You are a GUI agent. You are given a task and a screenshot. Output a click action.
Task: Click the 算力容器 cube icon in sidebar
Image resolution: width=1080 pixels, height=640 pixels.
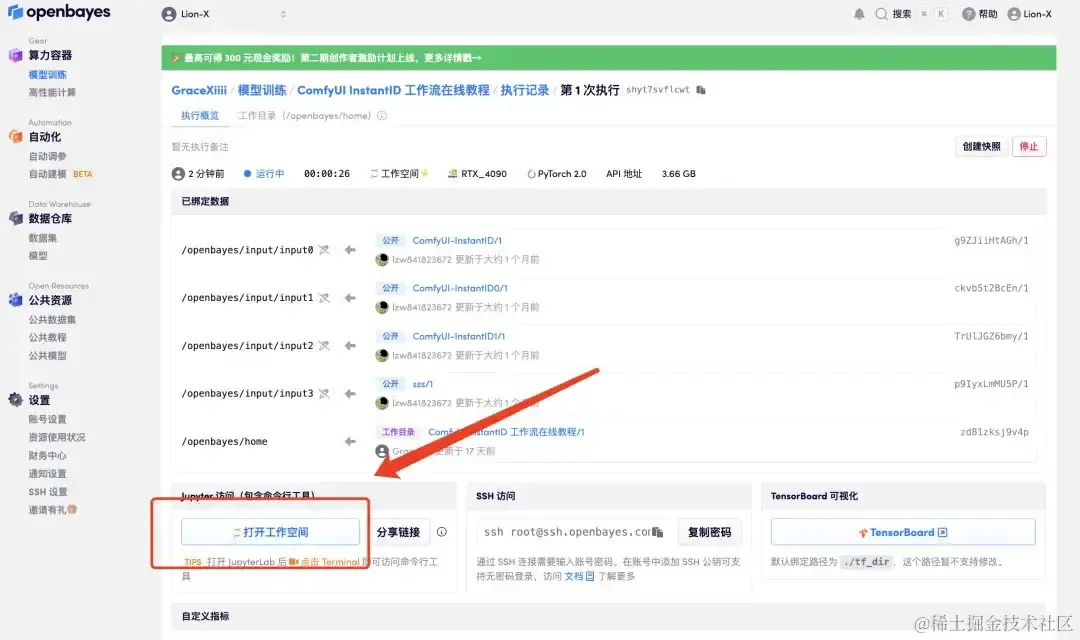(x=15, y=55)
